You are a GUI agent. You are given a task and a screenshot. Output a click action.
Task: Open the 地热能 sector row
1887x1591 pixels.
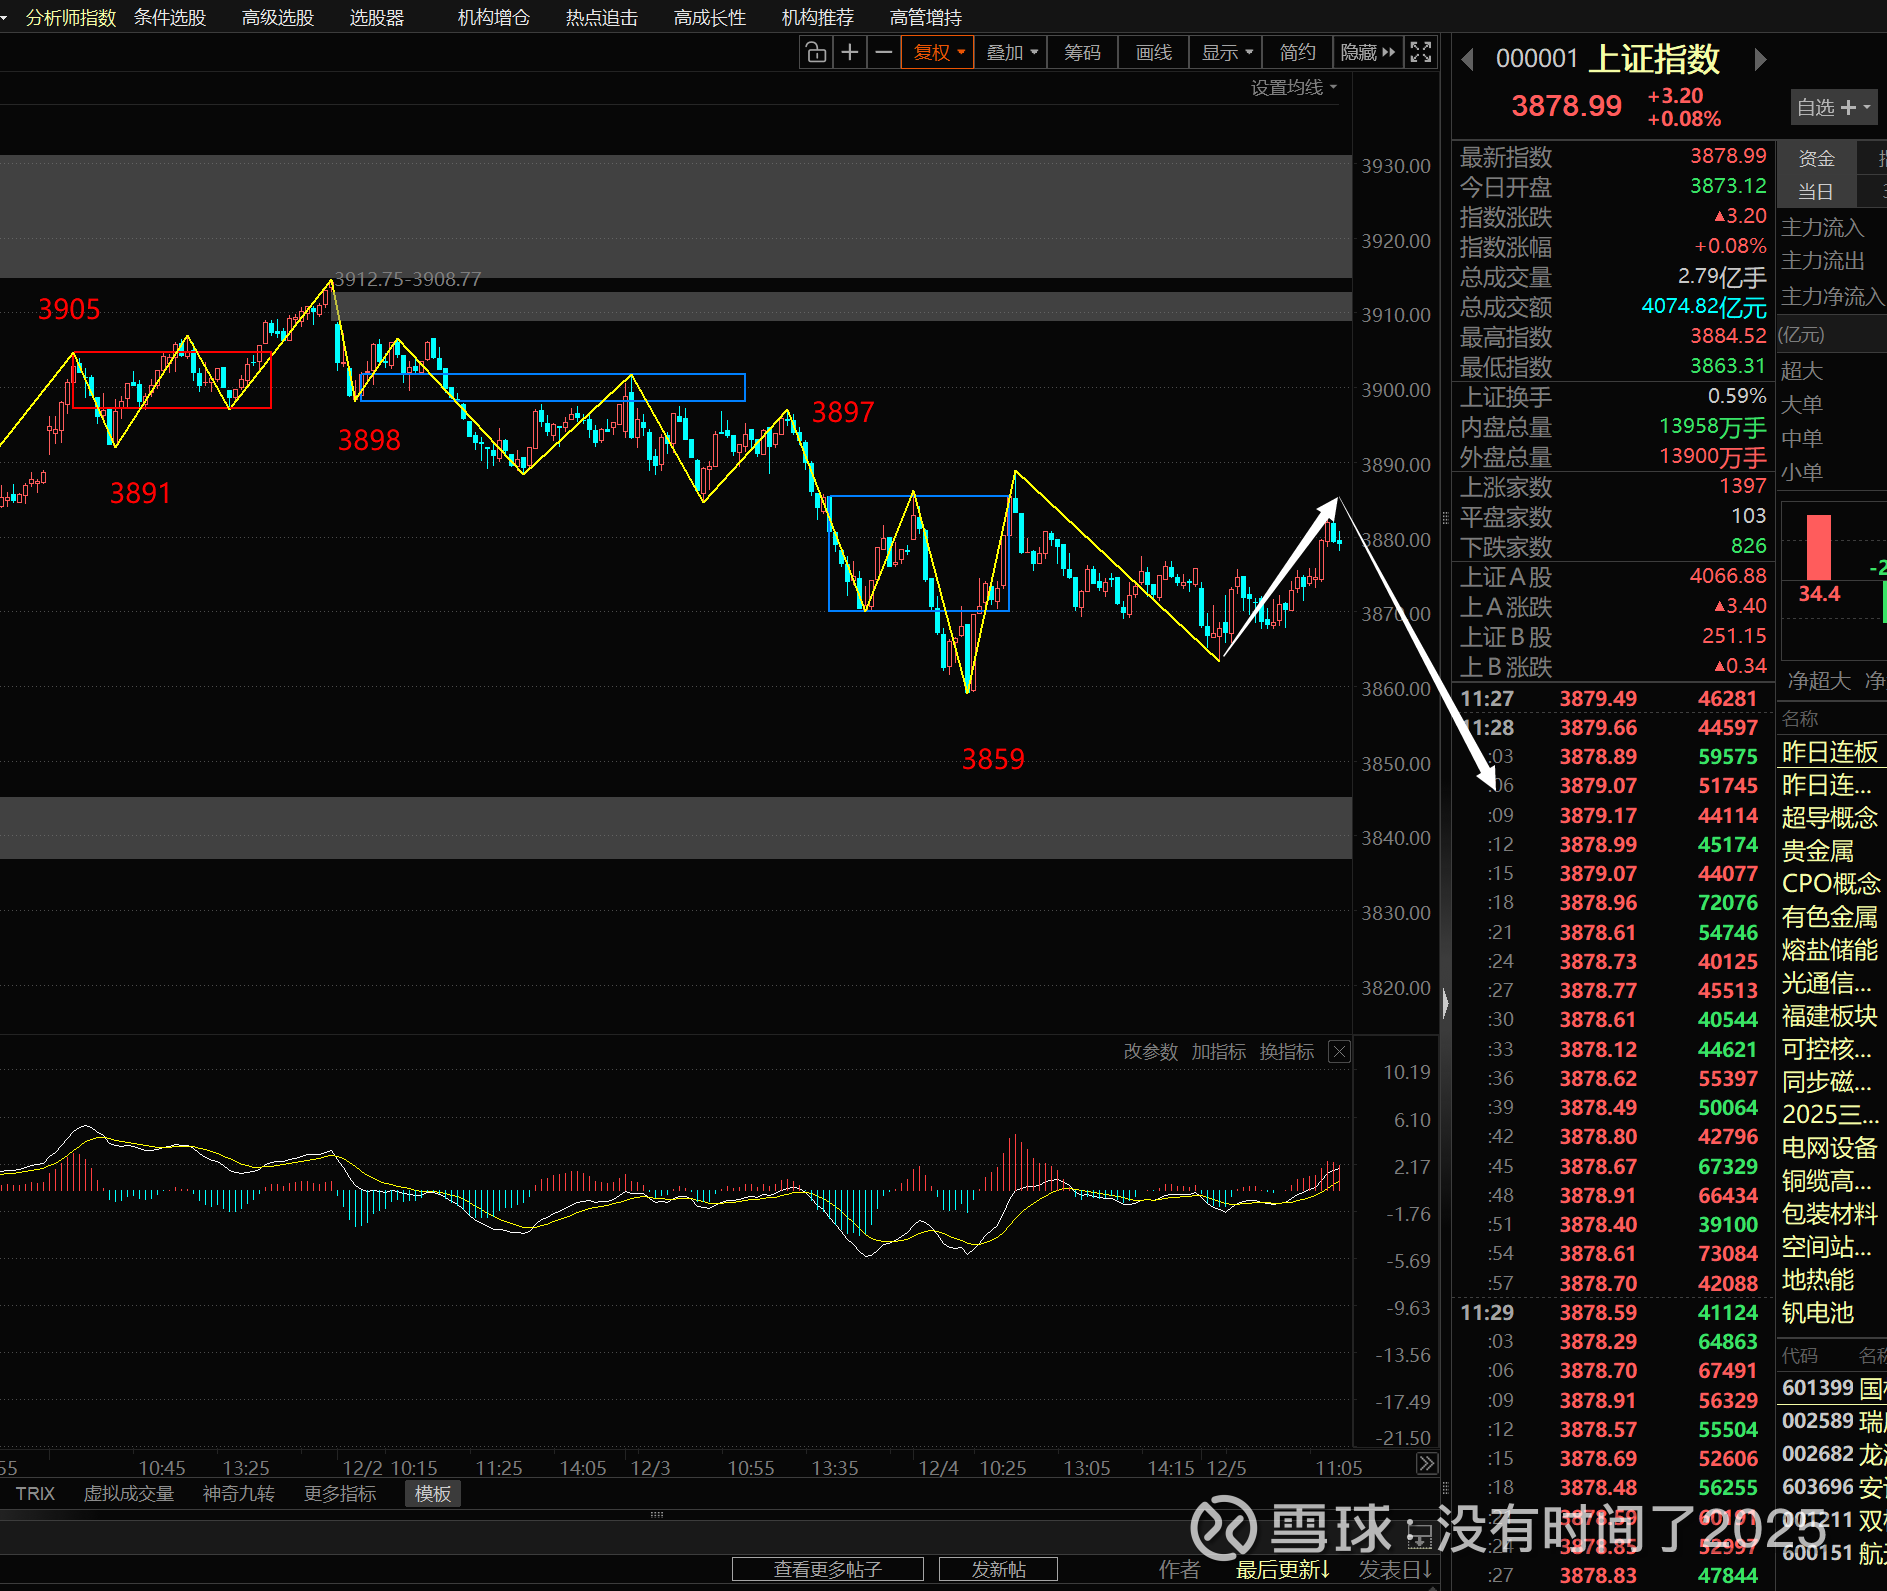[x=1831, y=1279]
